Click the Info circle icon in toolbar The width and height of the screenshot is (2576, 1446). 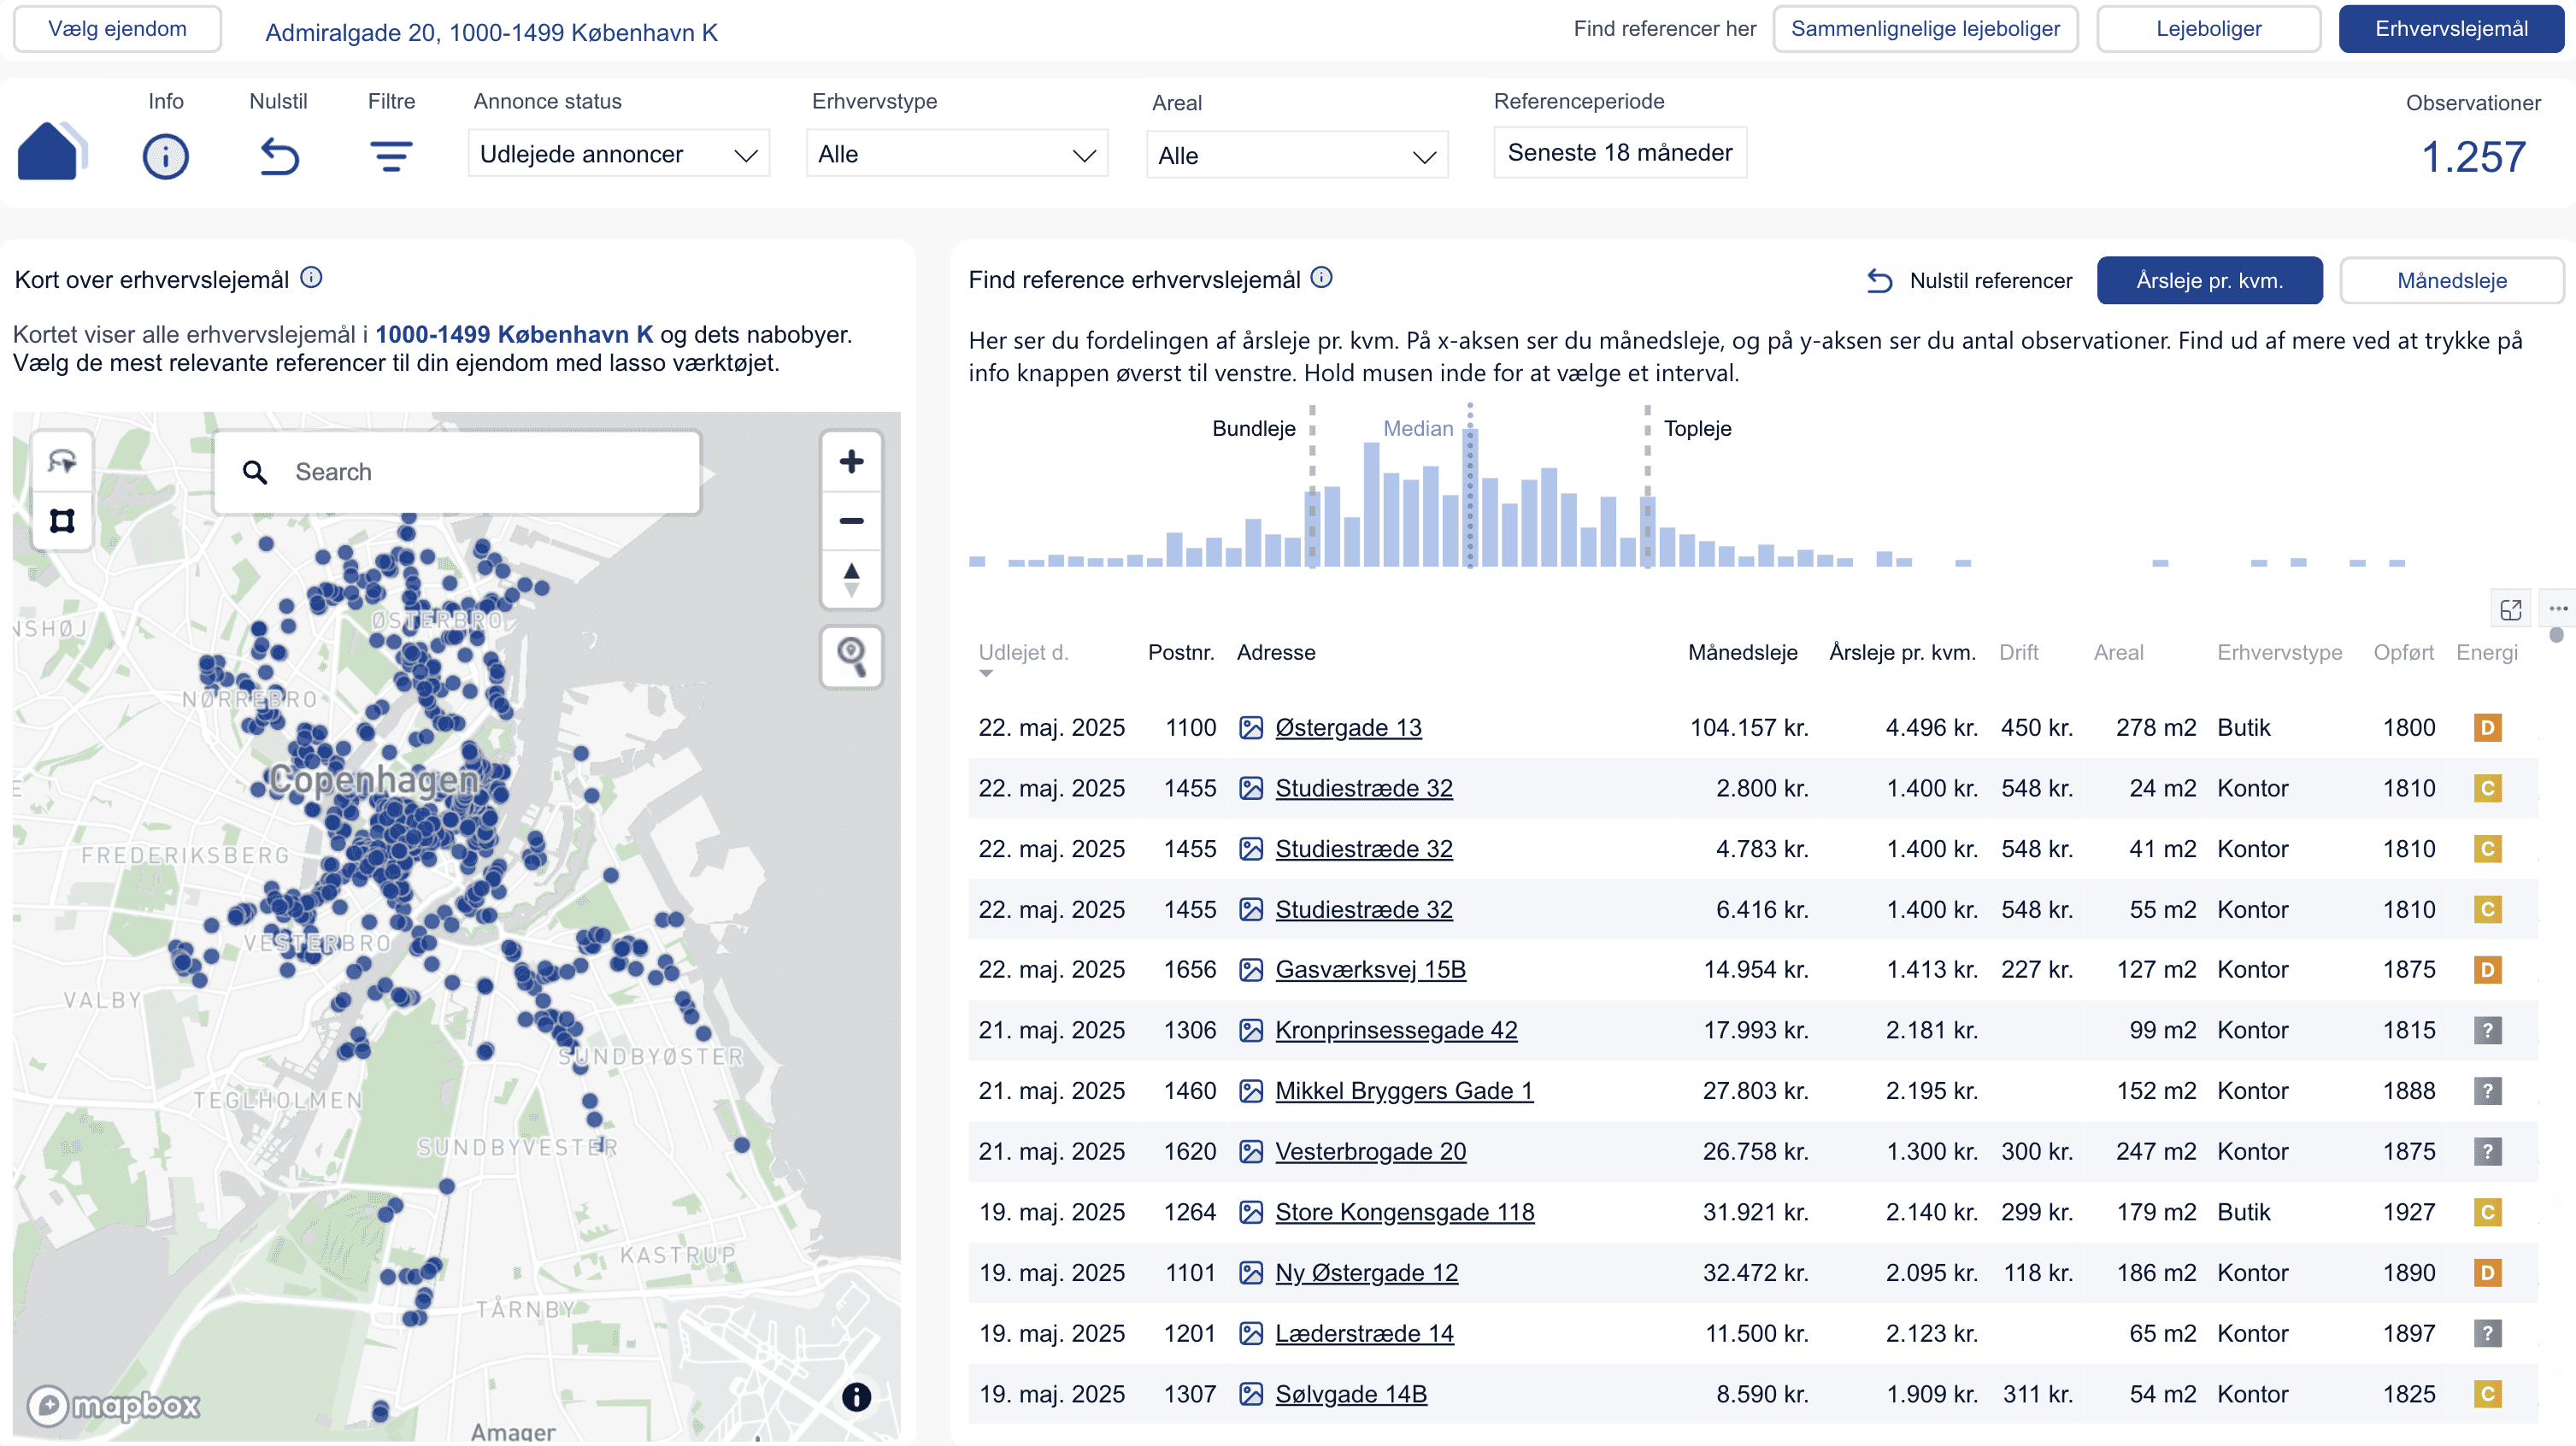pyautogui.click(x=165, y=156)
